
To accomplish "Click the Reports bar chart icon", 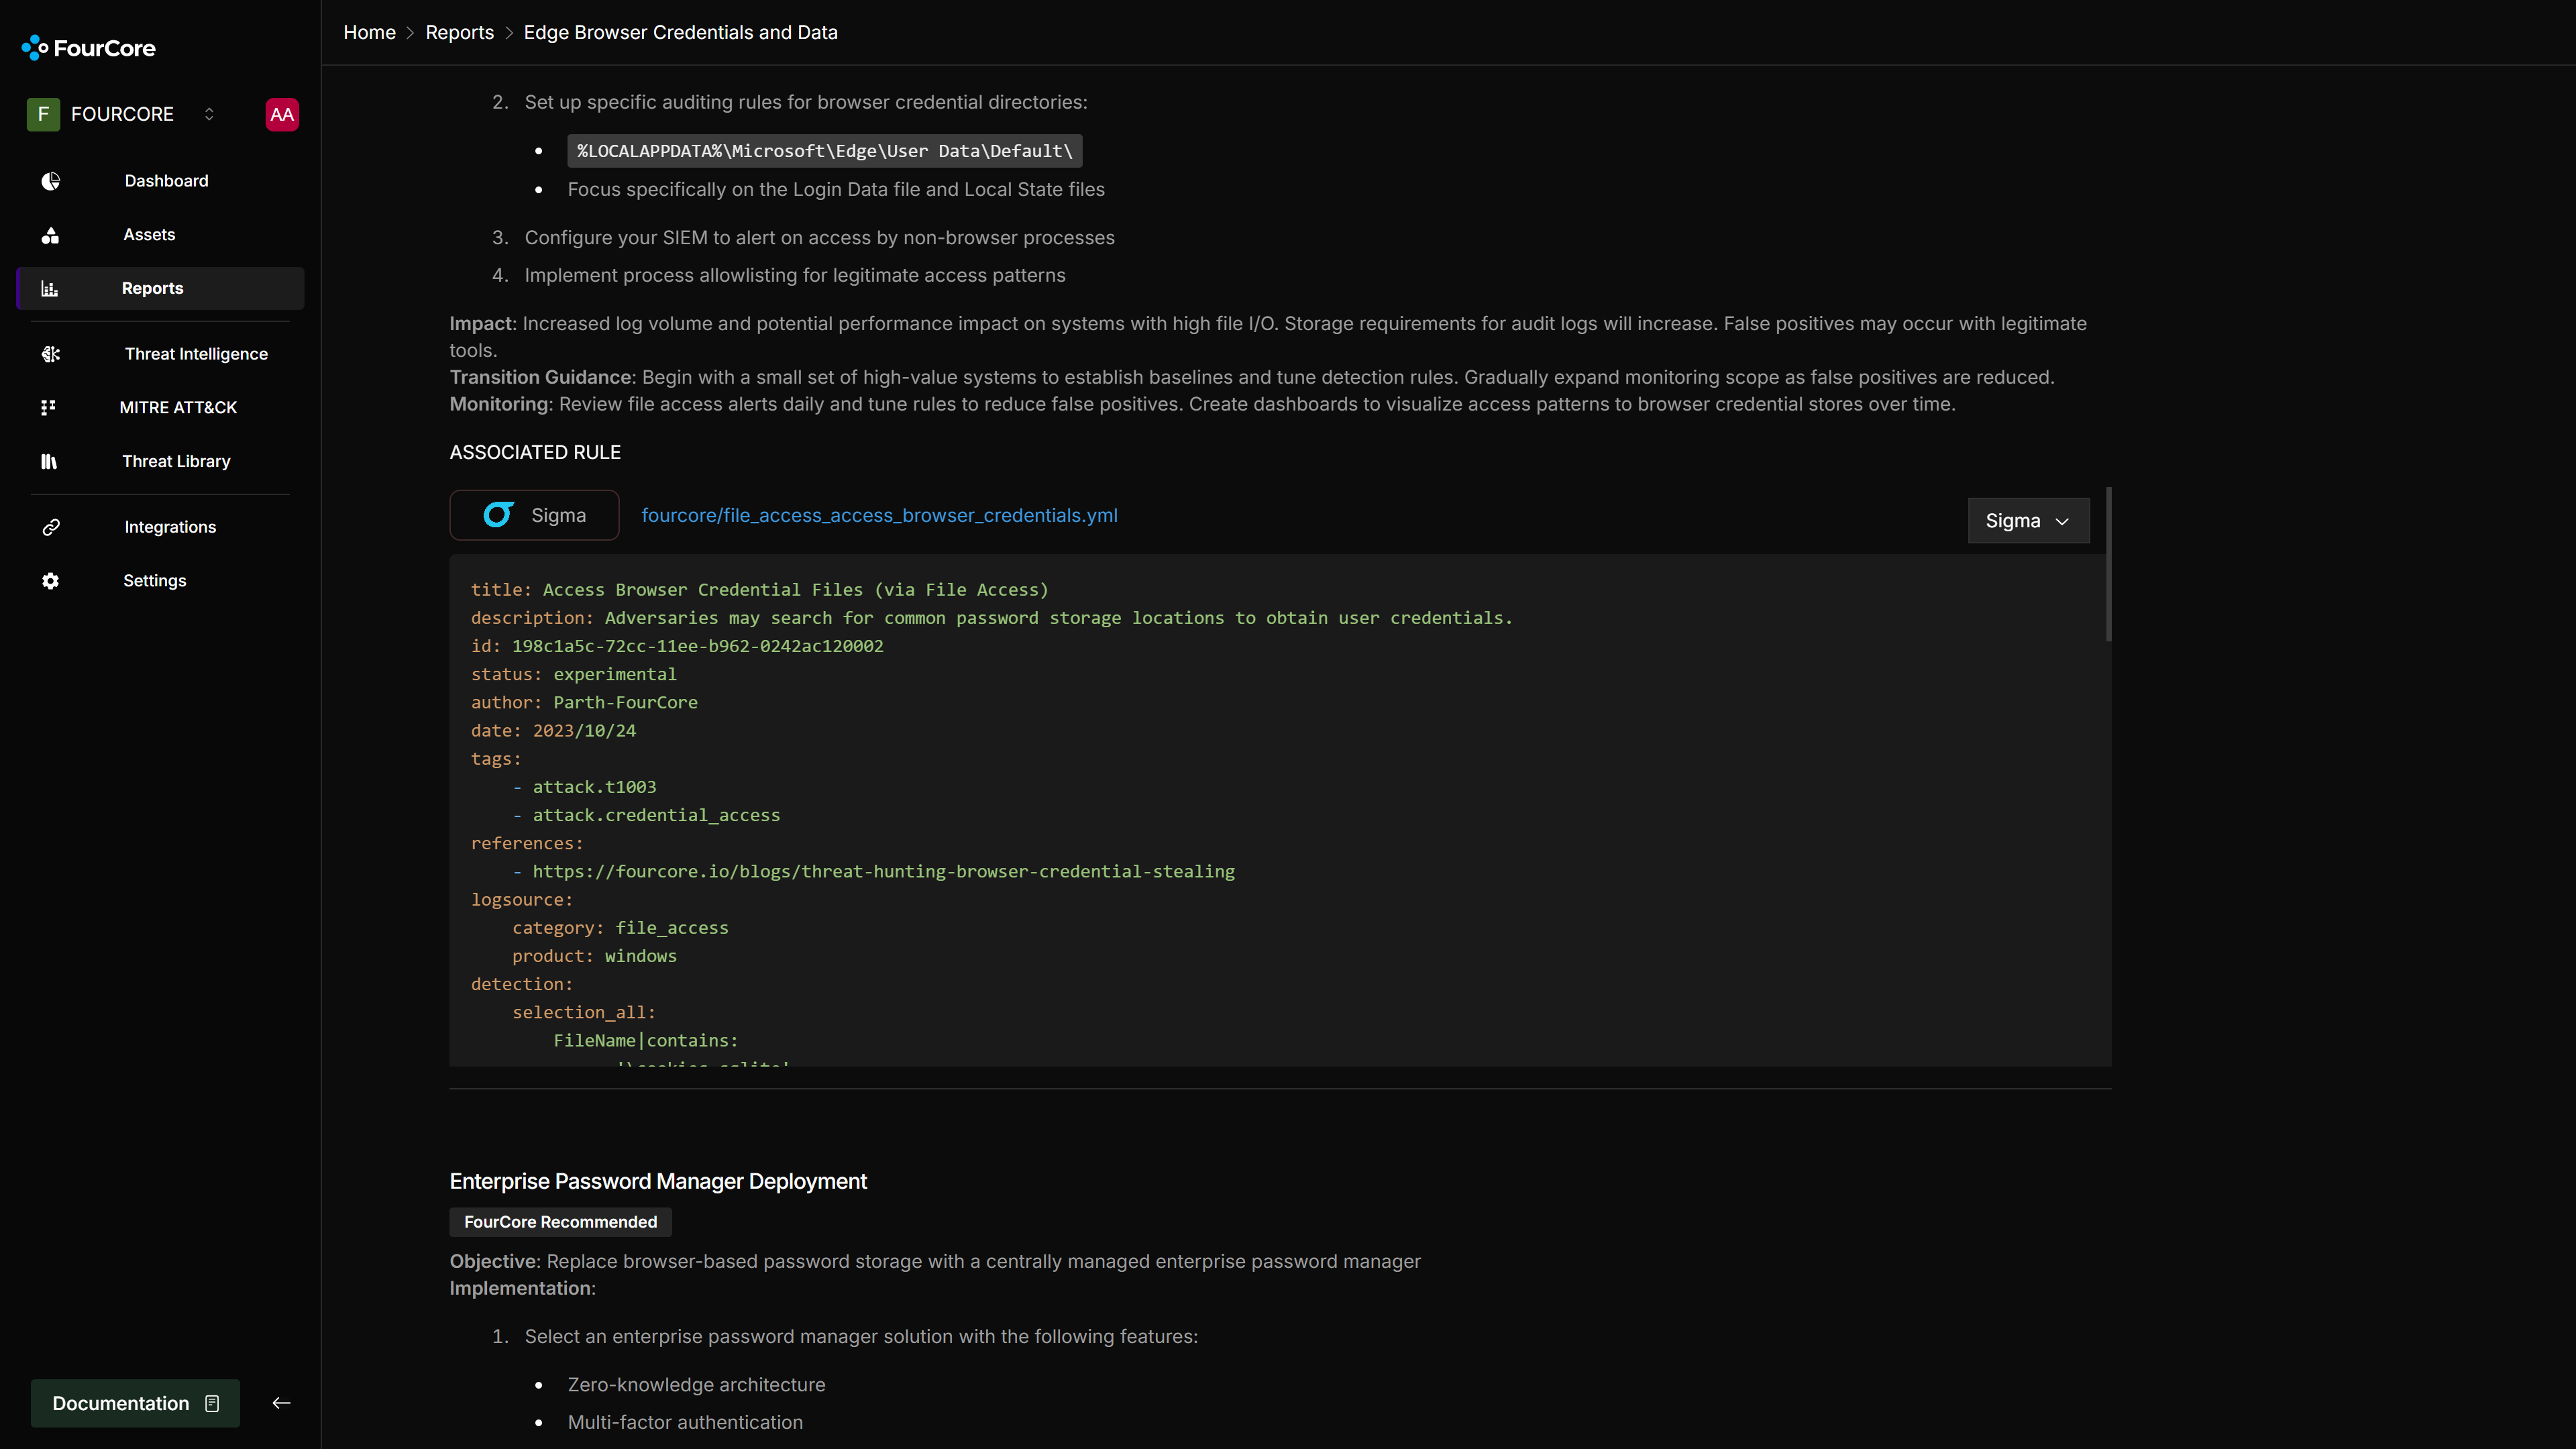I will tap(50, 288).
